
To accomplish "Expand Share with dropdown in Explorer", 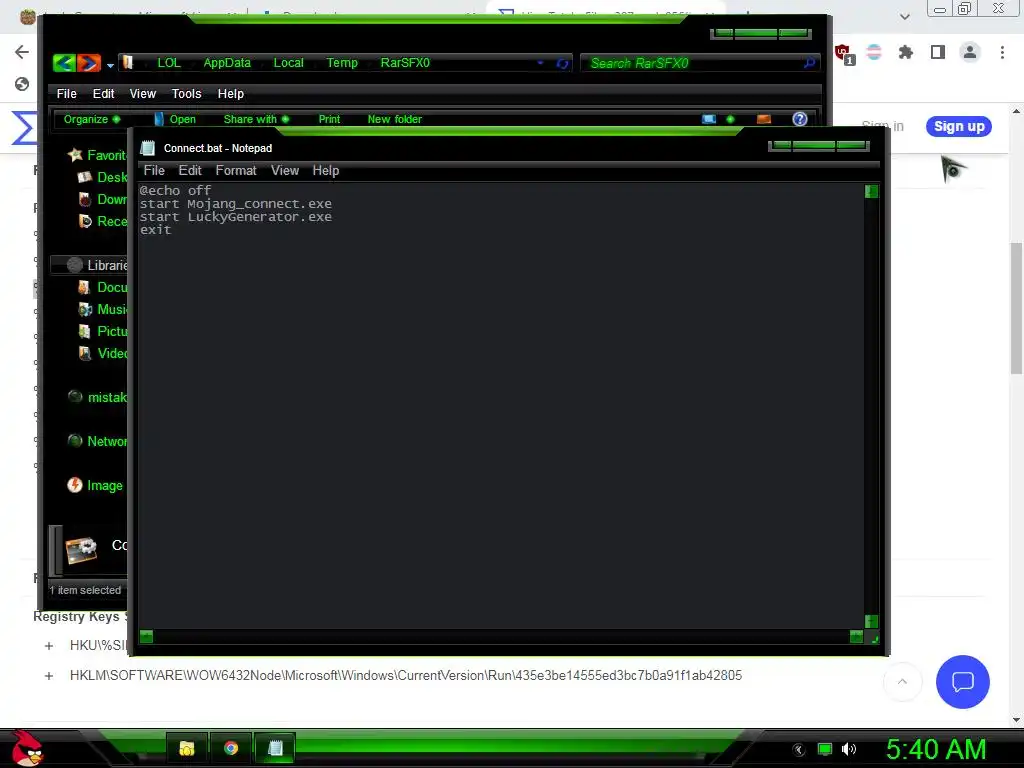I will 256,119.
